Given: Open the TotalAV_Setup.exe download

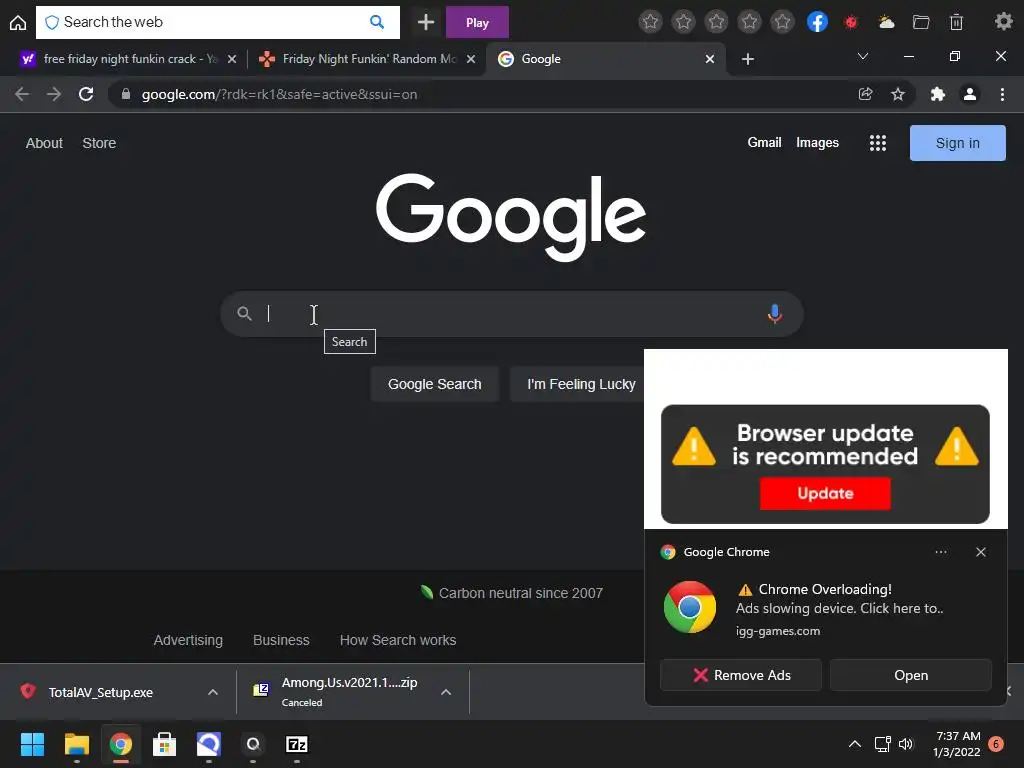Looking at the screenshot, I should point(101,692).
